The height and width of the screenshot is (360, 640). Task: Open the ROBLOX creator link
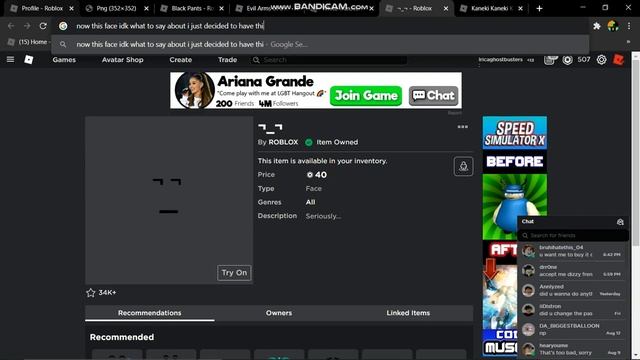click(x=283, y=142)
